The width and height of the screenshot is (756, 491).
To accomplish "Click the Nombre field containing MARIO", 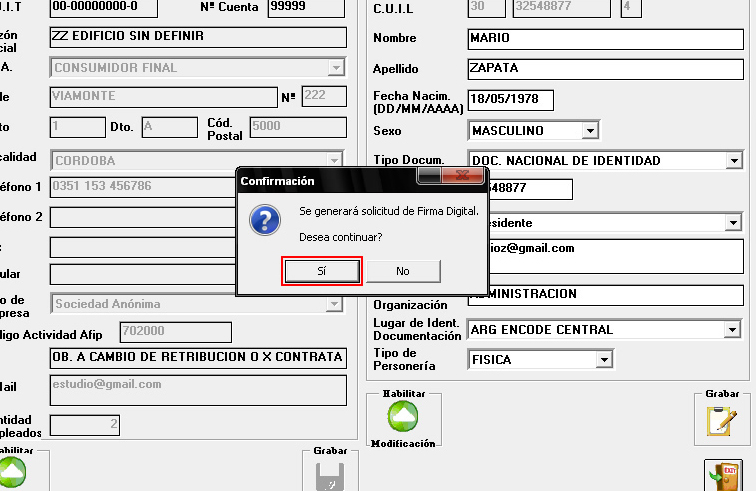I will (x=605, y=39).
